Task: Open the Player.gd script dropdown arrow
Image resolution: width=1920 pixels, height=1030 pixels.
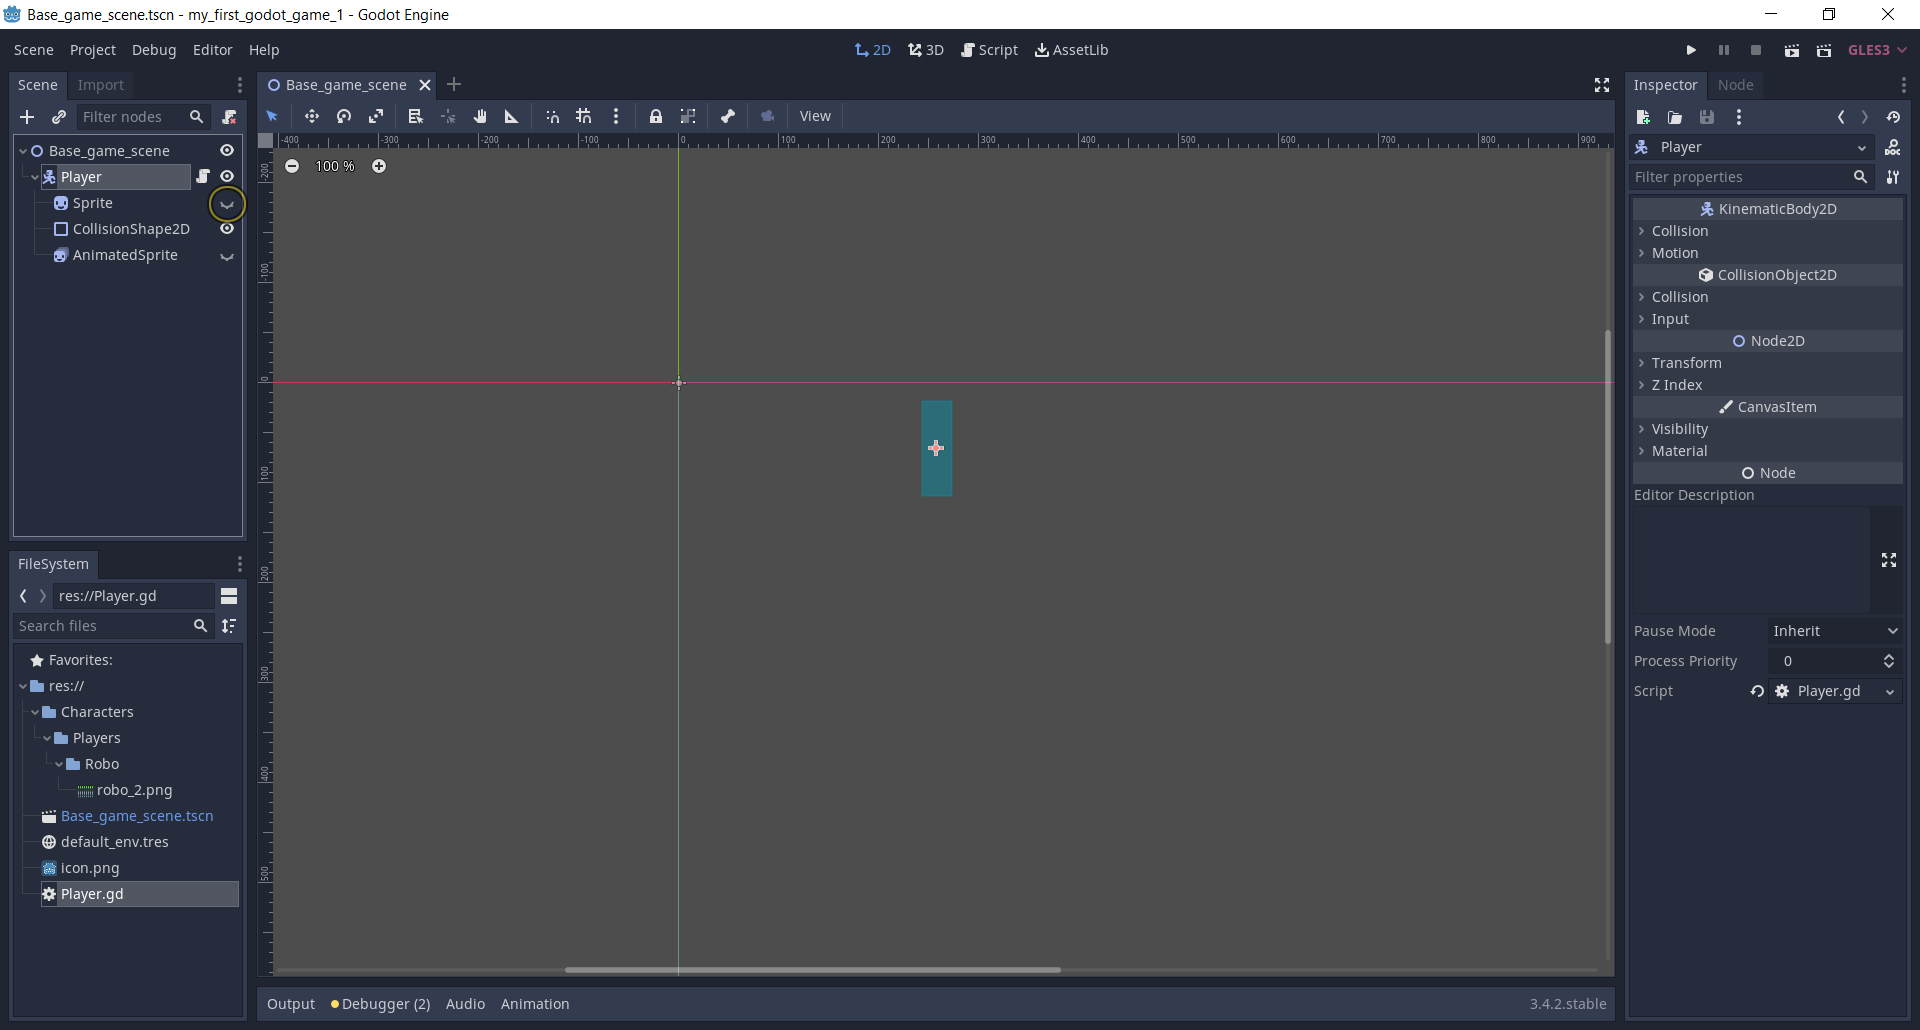Action: (x=1890, y=691)
